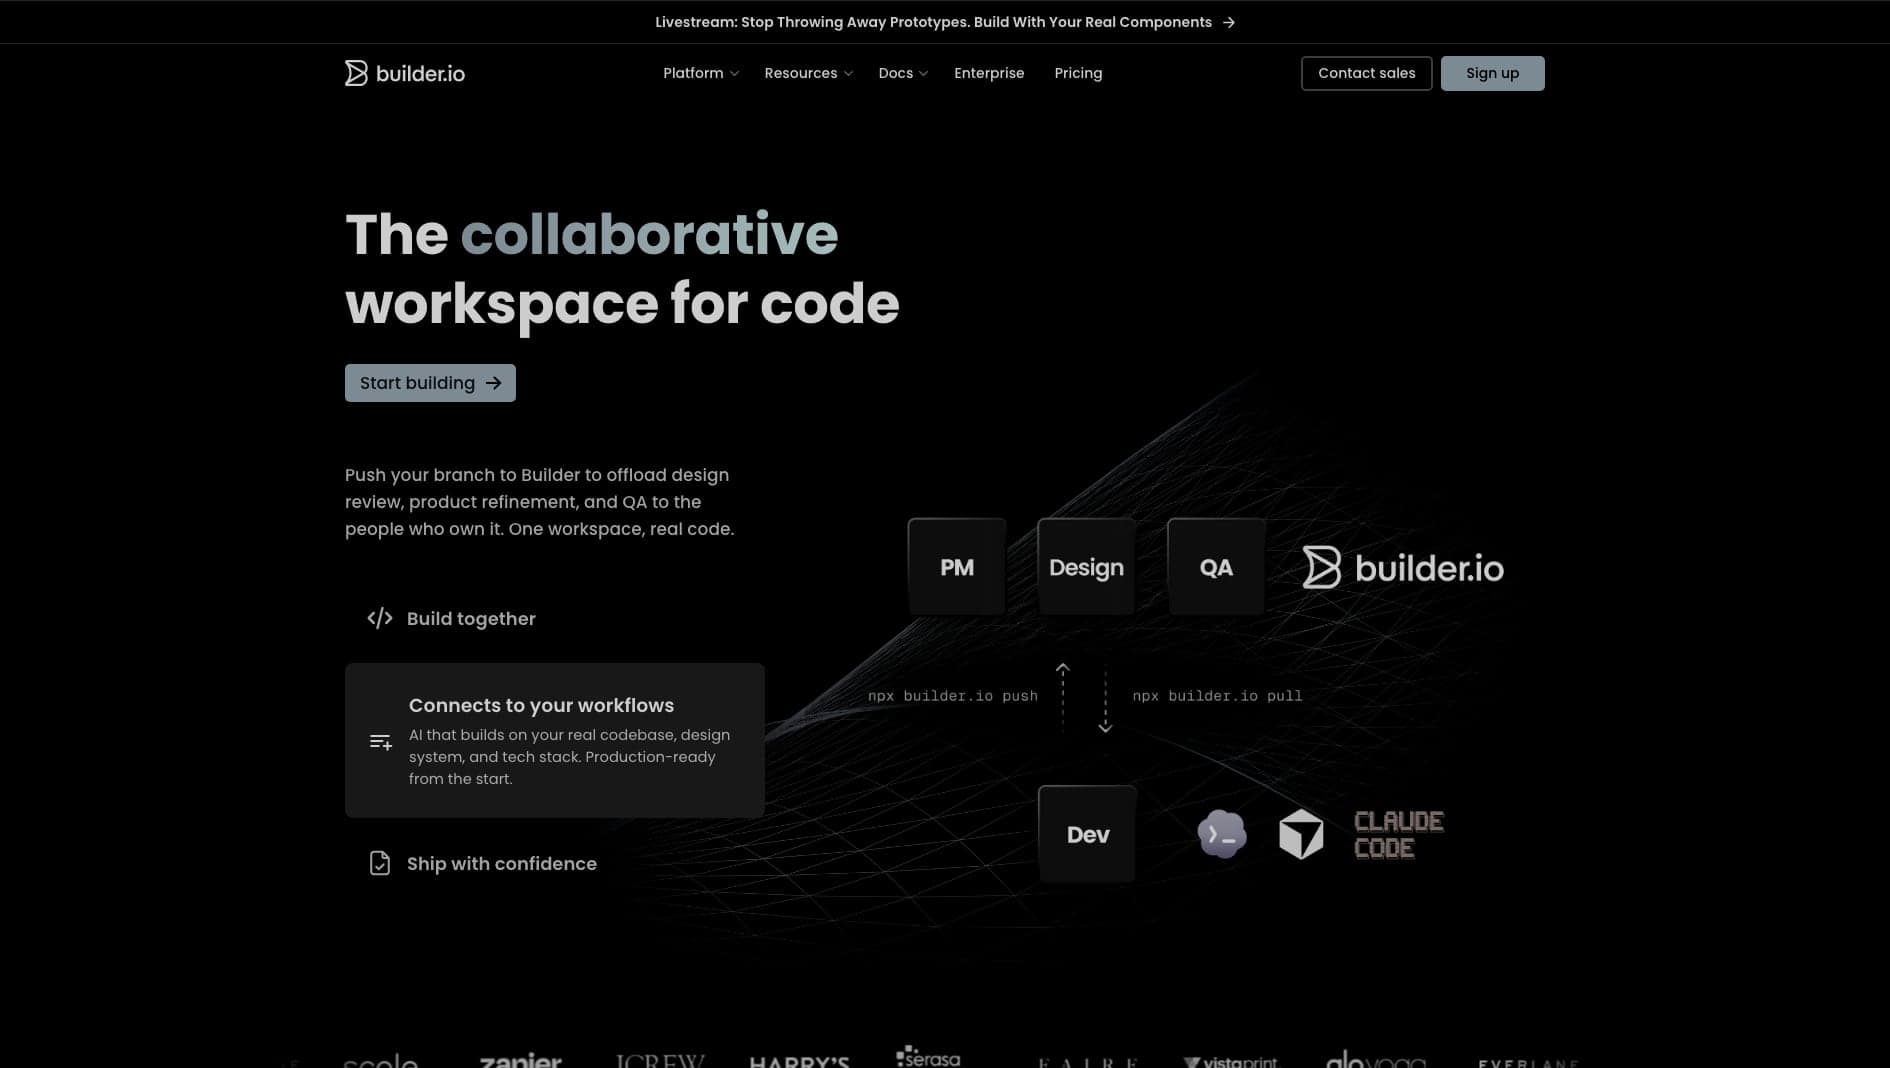Click the Dev tile in the diagram
The height and width of the screenshot is (1068, 1890).
1087,834
